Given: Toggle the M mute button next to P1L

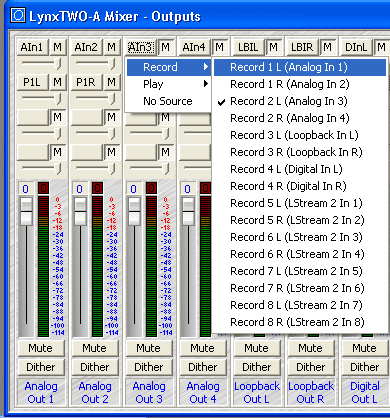Looking at the screenshot, I should [58, 82].
